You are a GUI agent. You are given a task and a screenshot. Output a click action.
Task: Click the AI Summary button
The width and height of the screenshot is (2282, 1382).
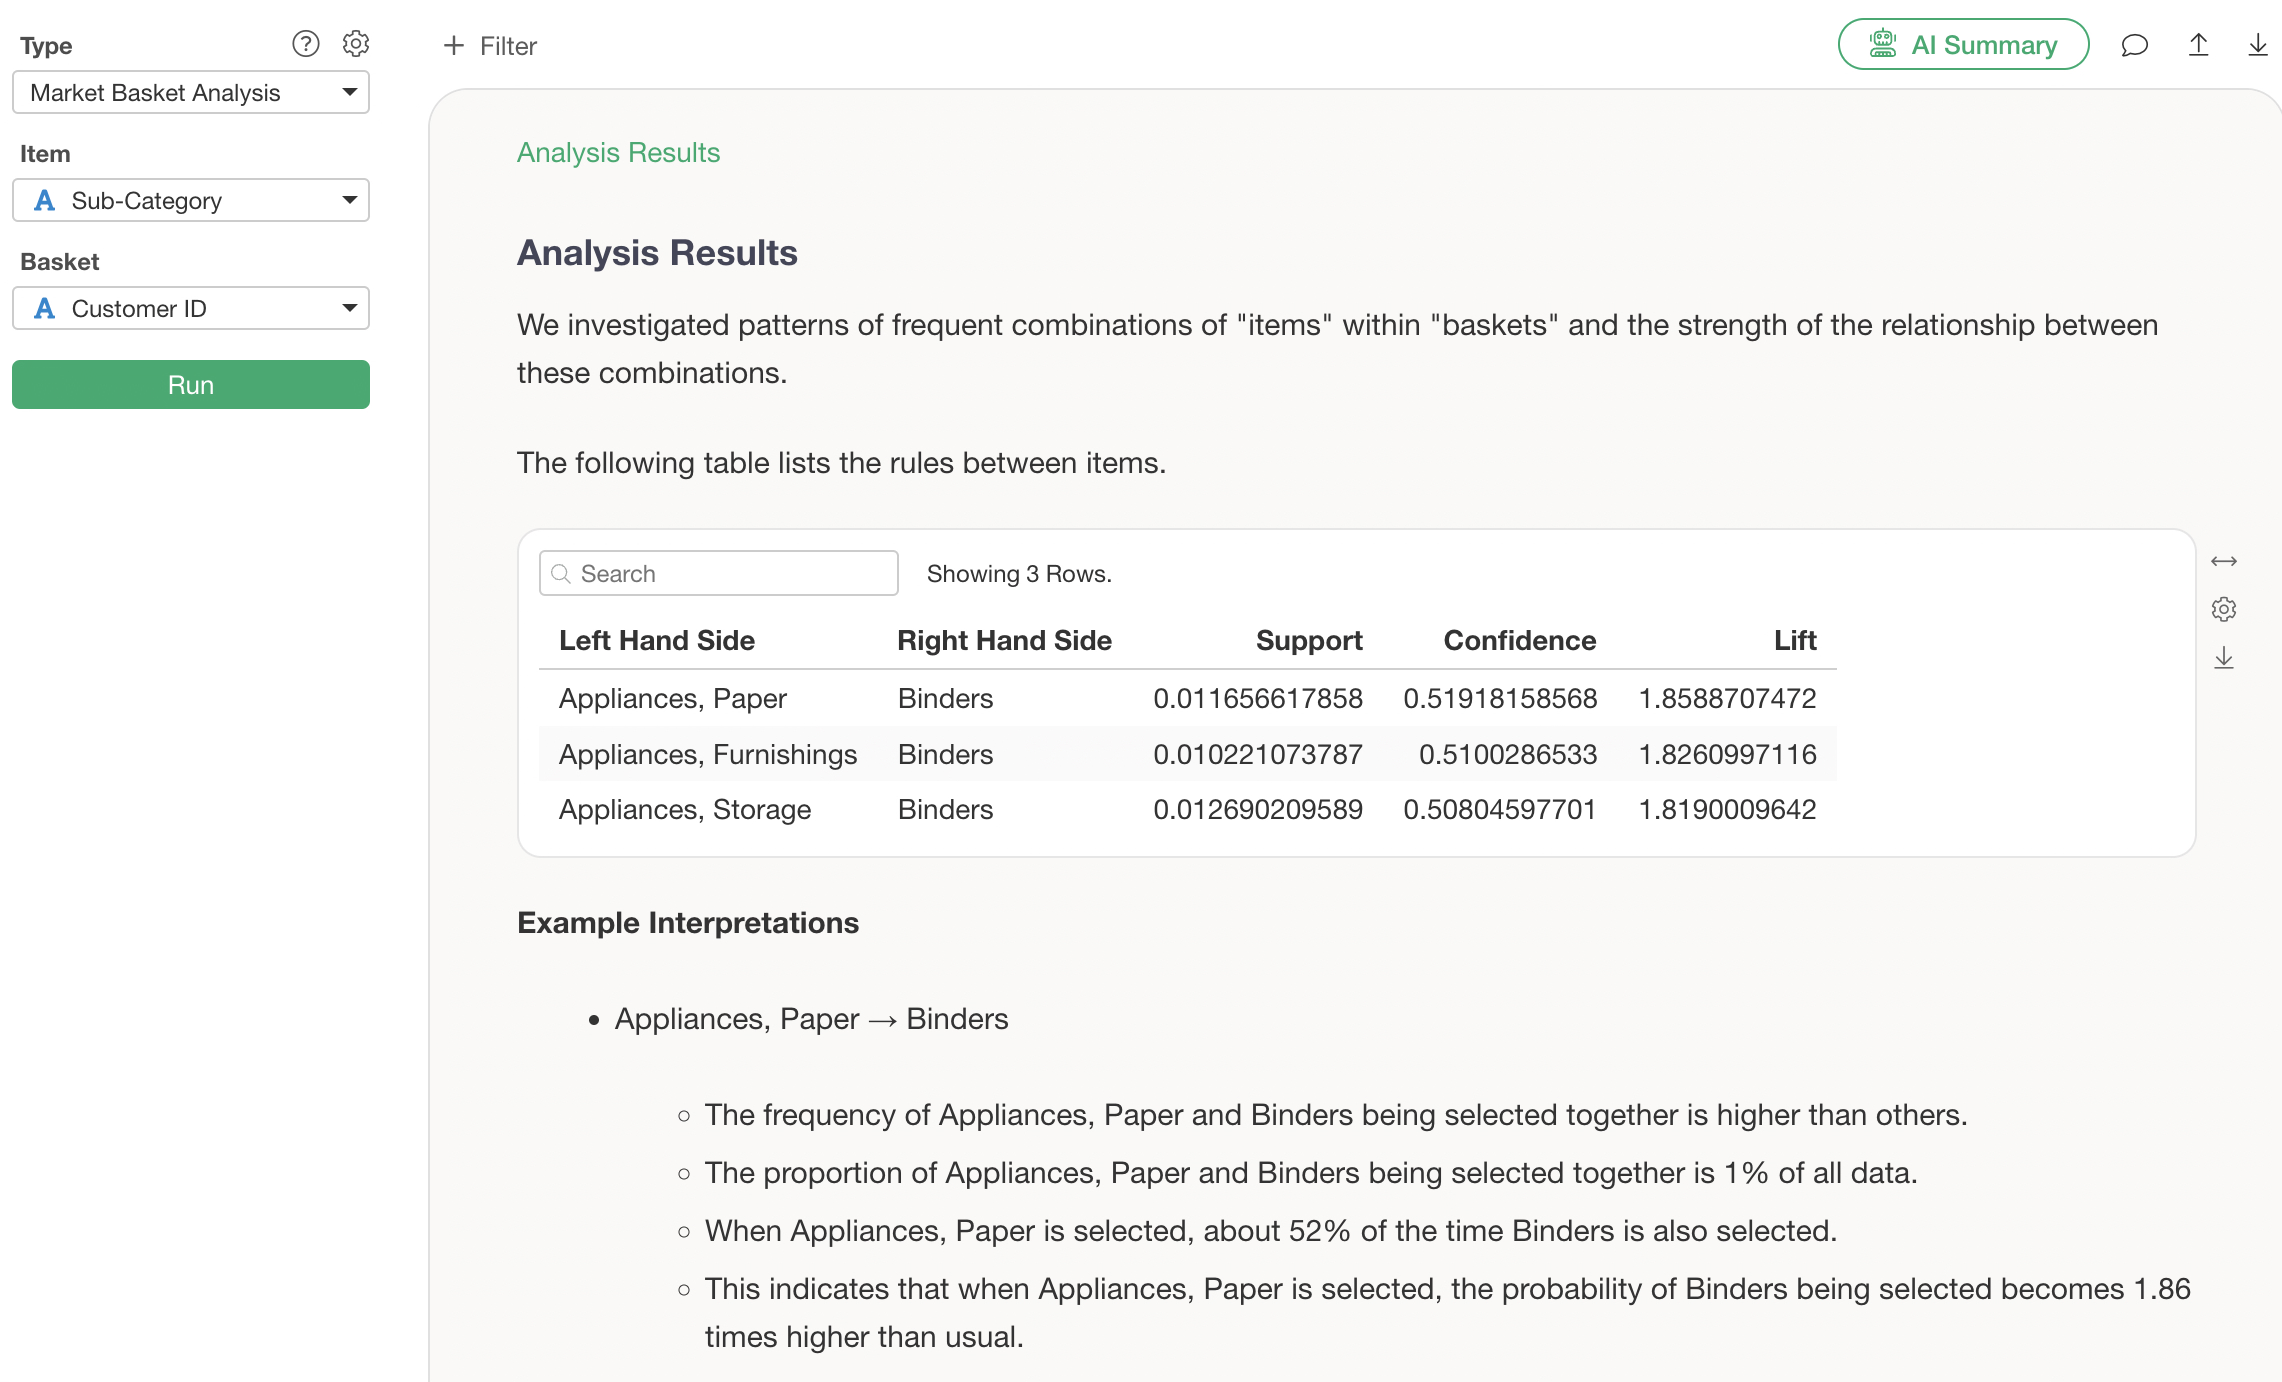click(1963, 45)
